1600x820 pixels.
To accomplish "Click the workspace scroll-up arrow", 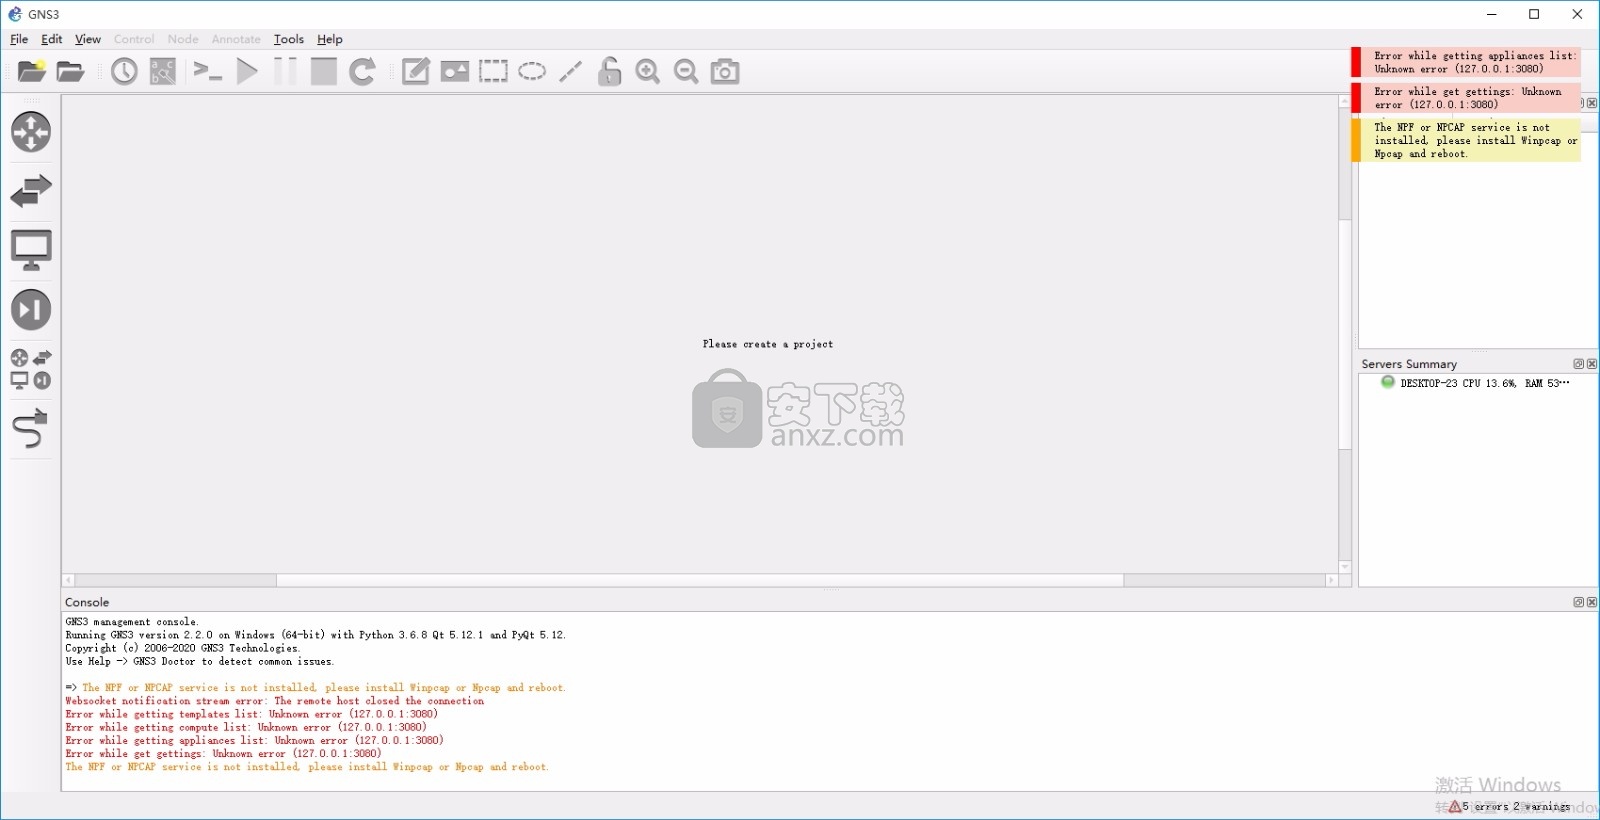I will tap(1345, 101).
